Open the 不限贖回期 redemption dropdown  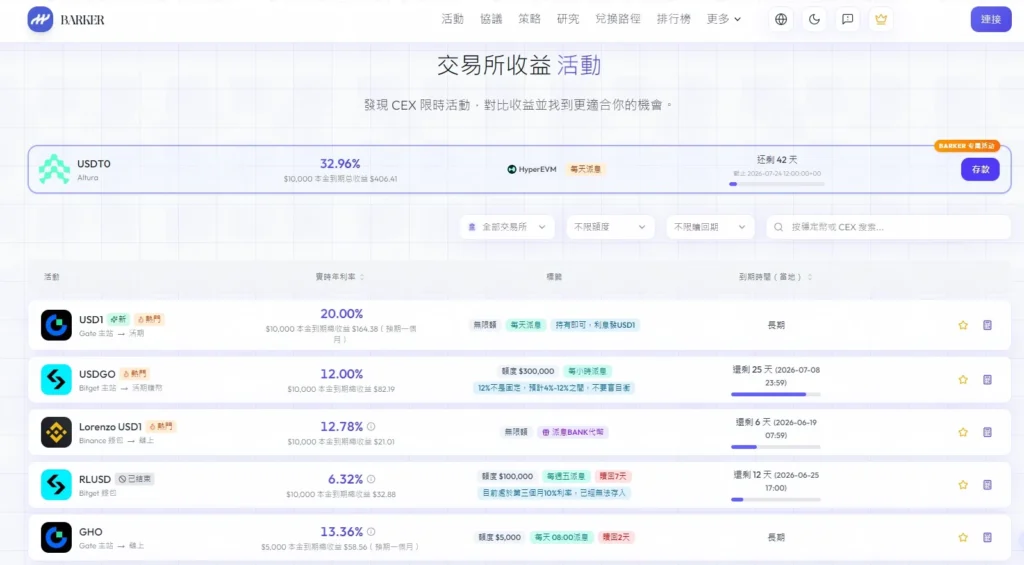(x=710, y=227)
